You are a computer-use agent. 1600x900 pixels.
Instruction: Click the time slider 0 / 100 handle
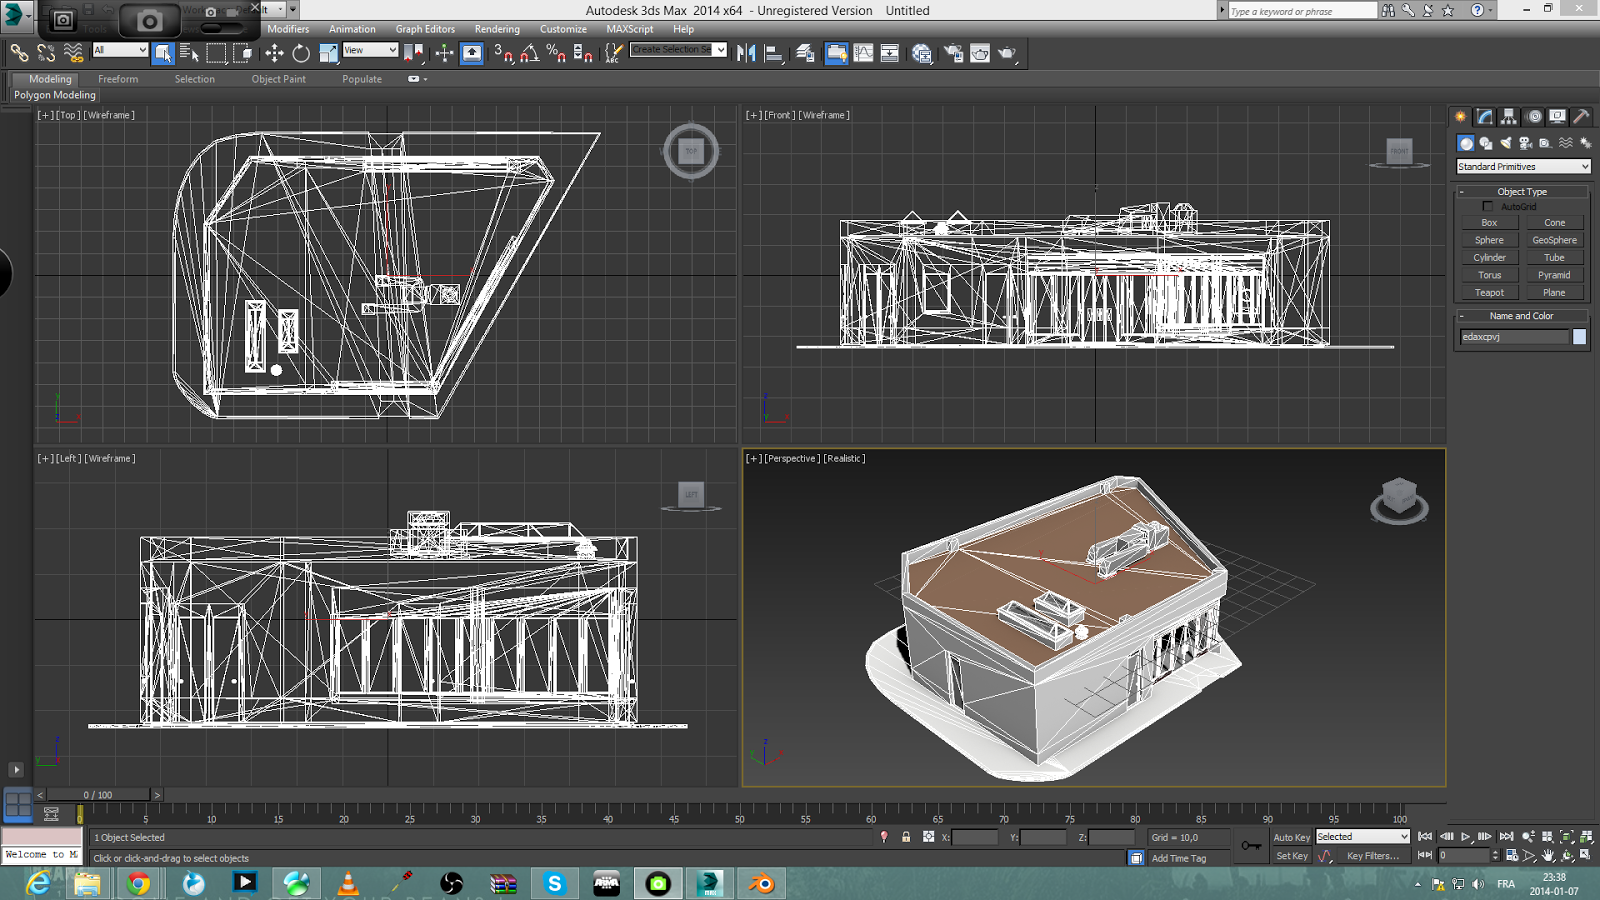[x=98, y=795]
